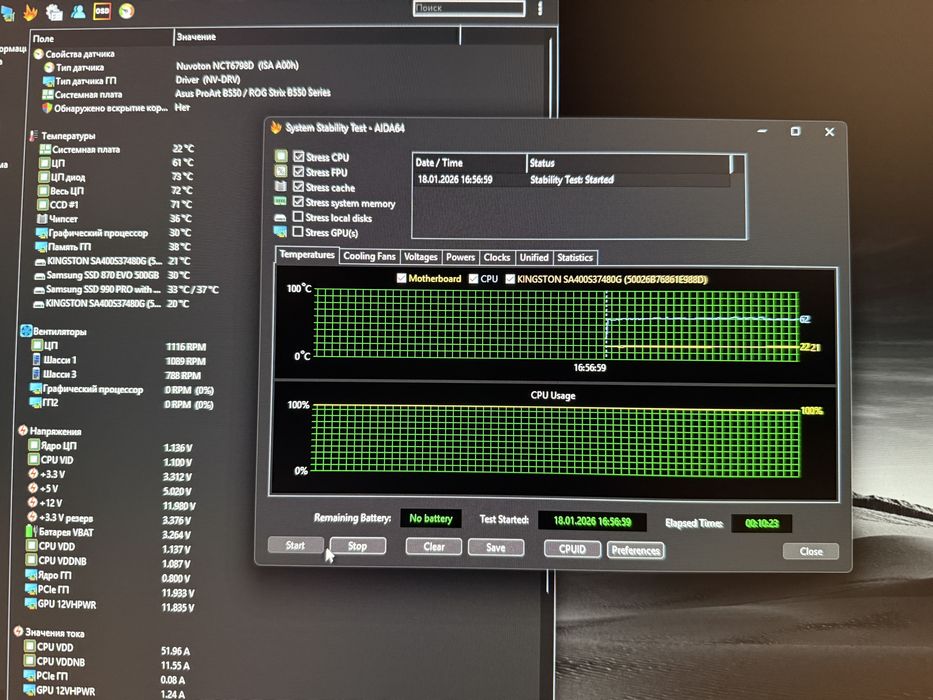Click the Вентиляторы fan icon
The image size is (933, 700).
[x=26, y=331]
